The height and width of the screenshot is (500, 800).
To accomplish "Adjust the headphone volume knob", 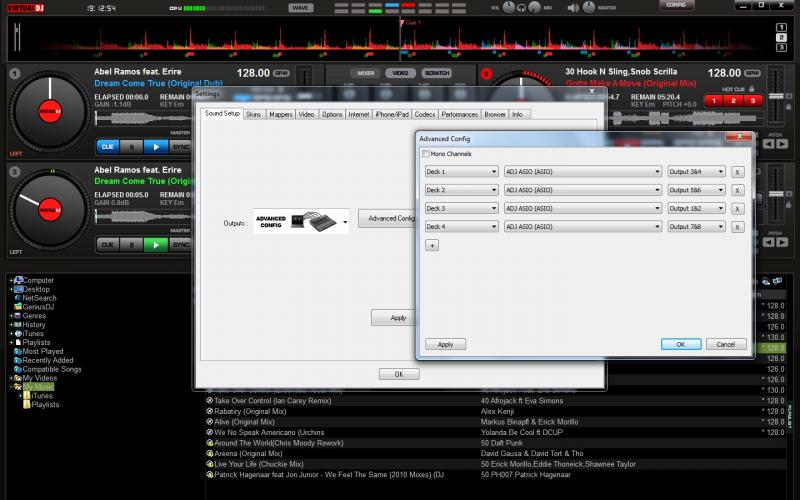I will (x=509, y=8).
